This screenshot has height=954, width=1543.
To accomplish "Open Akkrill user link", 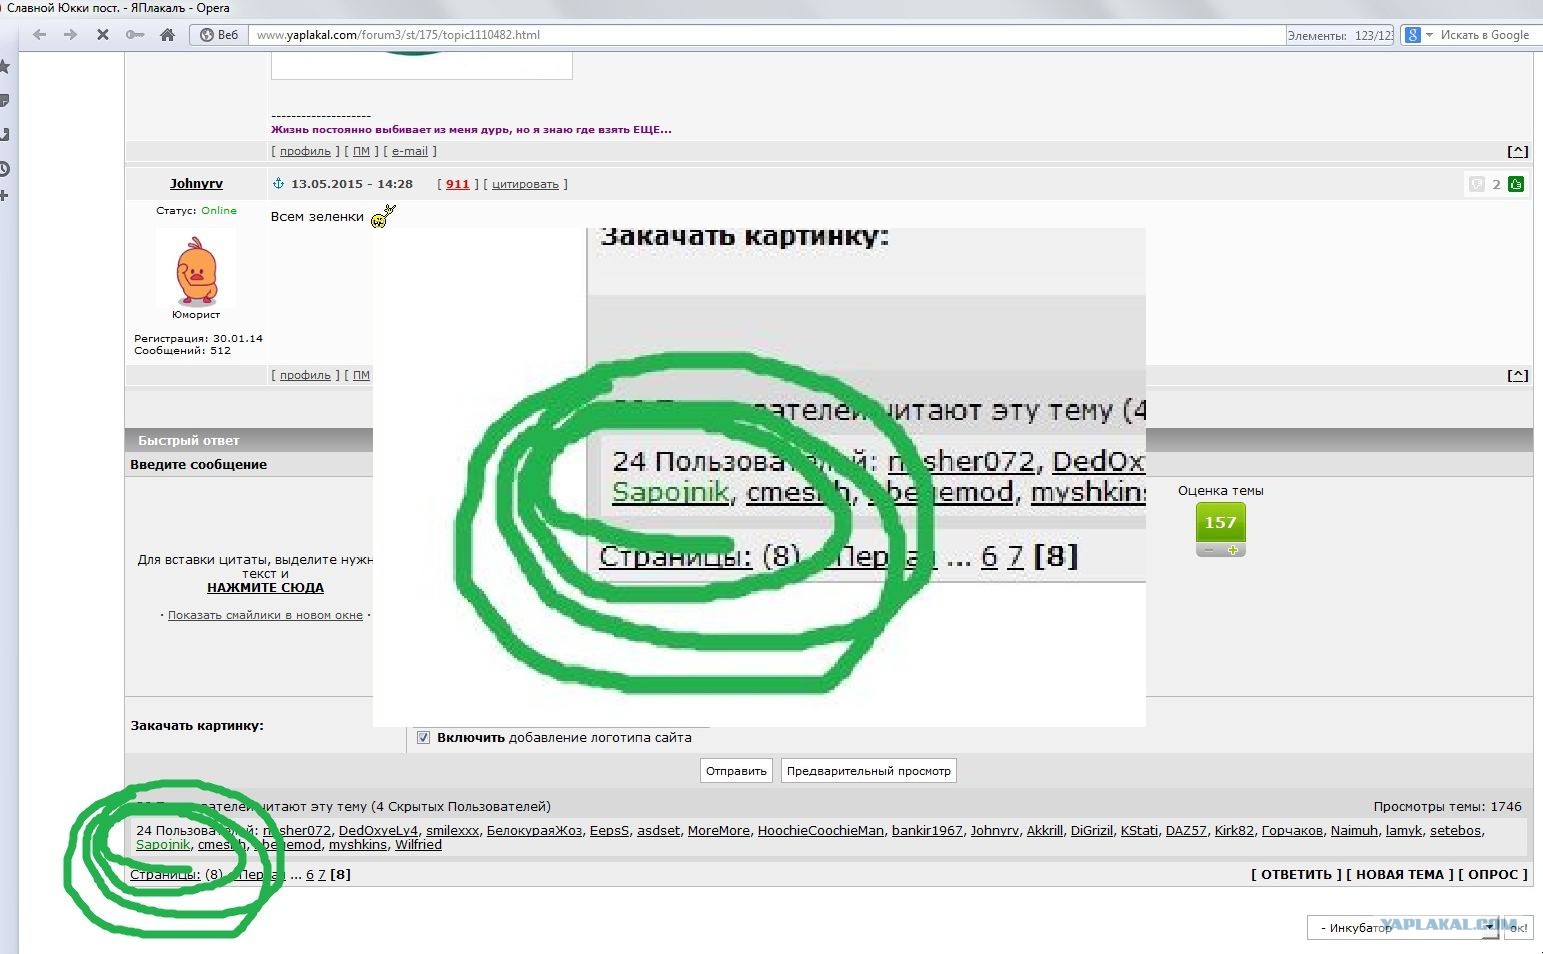I will [1045, 831].
